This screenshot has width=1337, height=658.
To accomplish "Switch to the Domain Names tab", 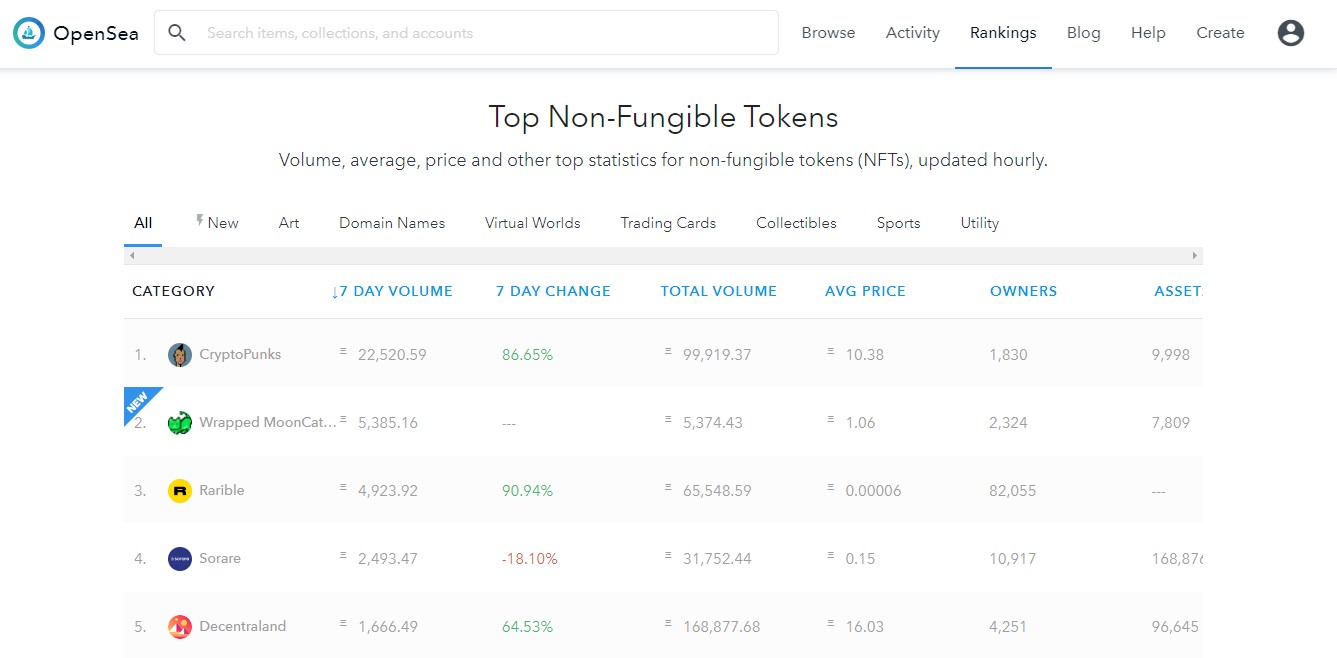I will point(392,223).
